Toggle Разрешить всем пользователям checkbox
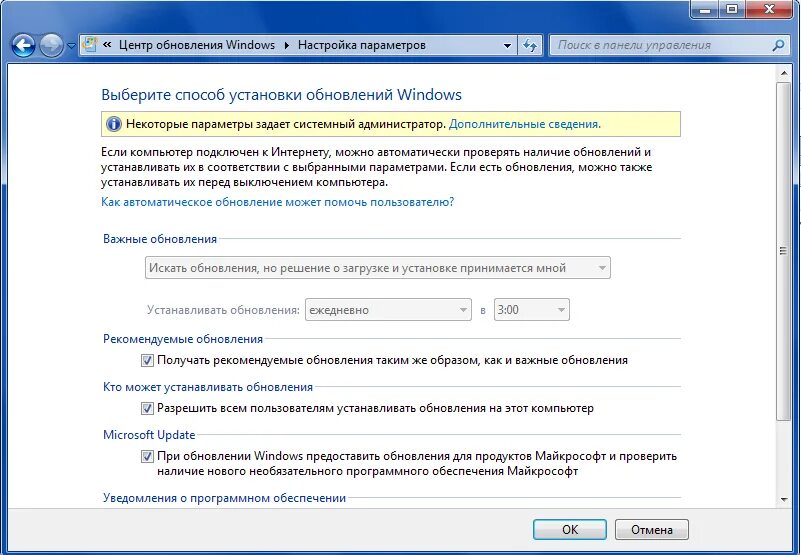Image resolution: width=801 pixels, height=555 pixels. tap(147, 408)
